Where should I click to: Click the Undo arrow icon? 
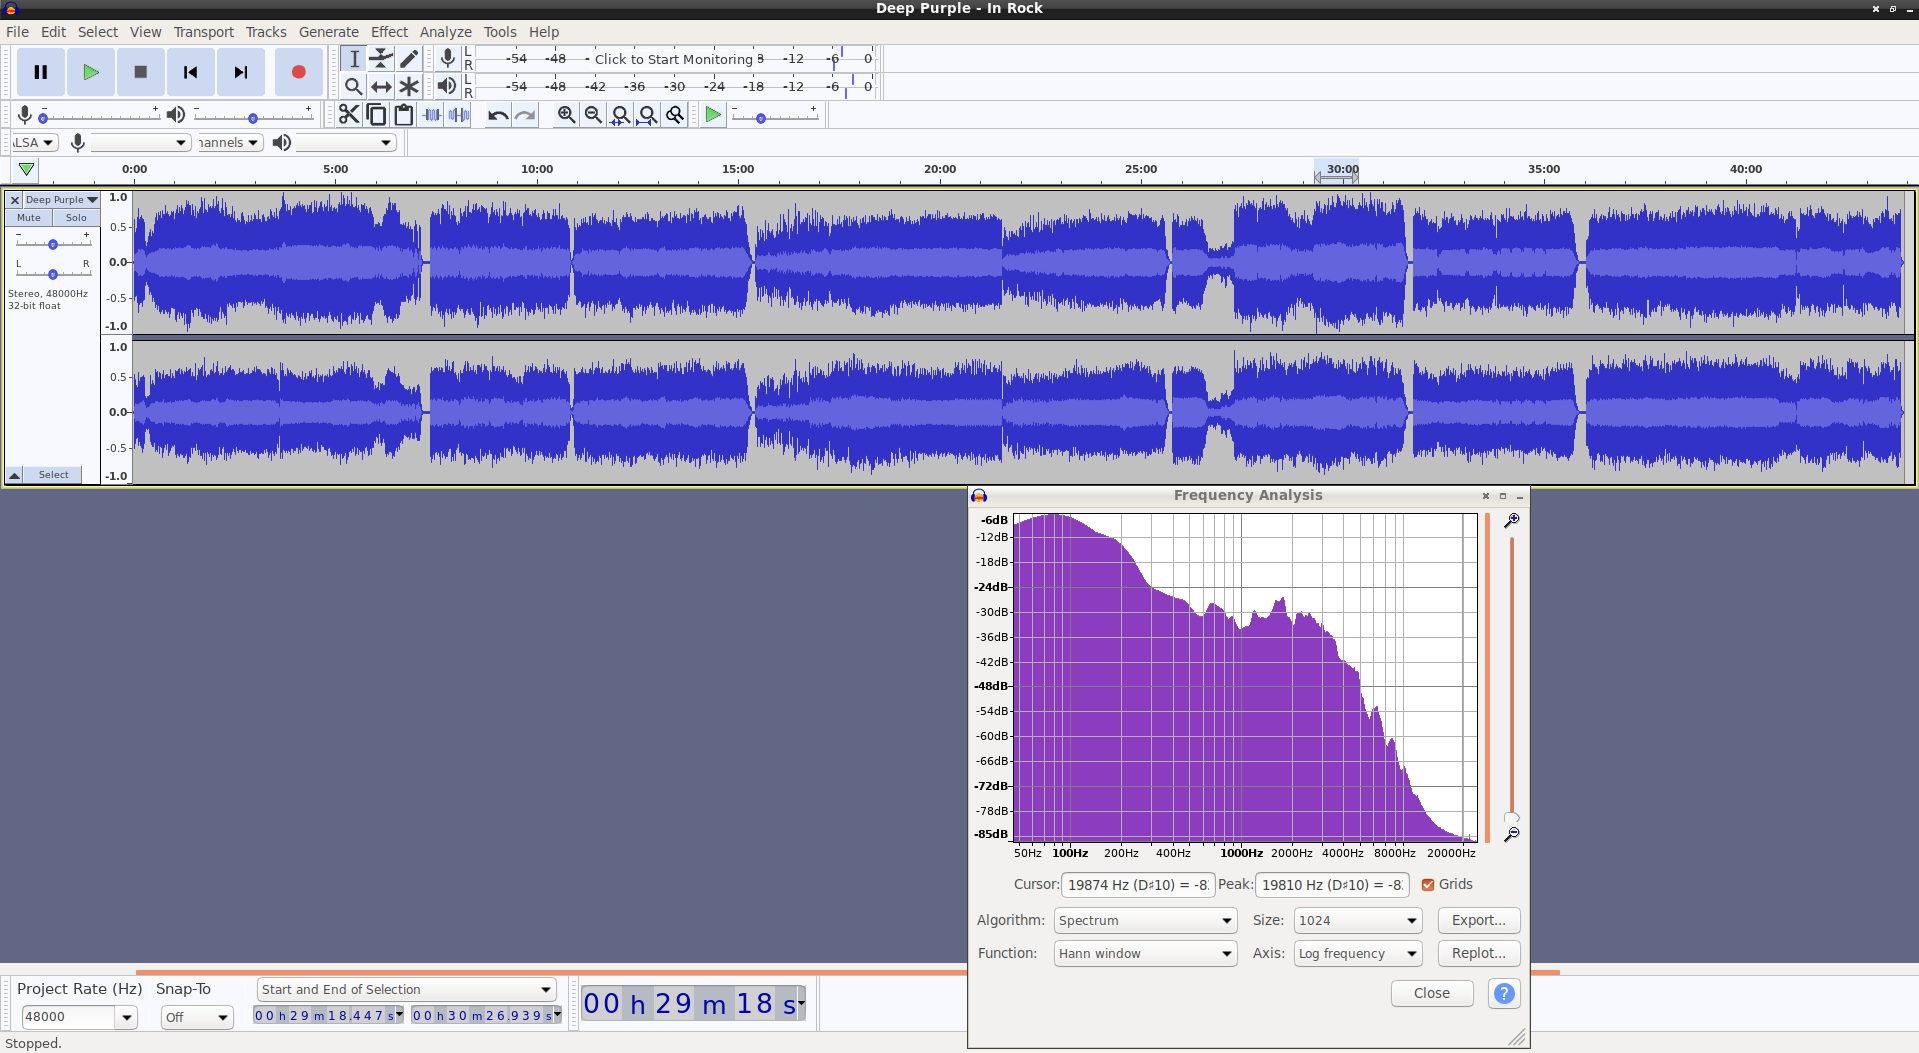pos(497,115)
